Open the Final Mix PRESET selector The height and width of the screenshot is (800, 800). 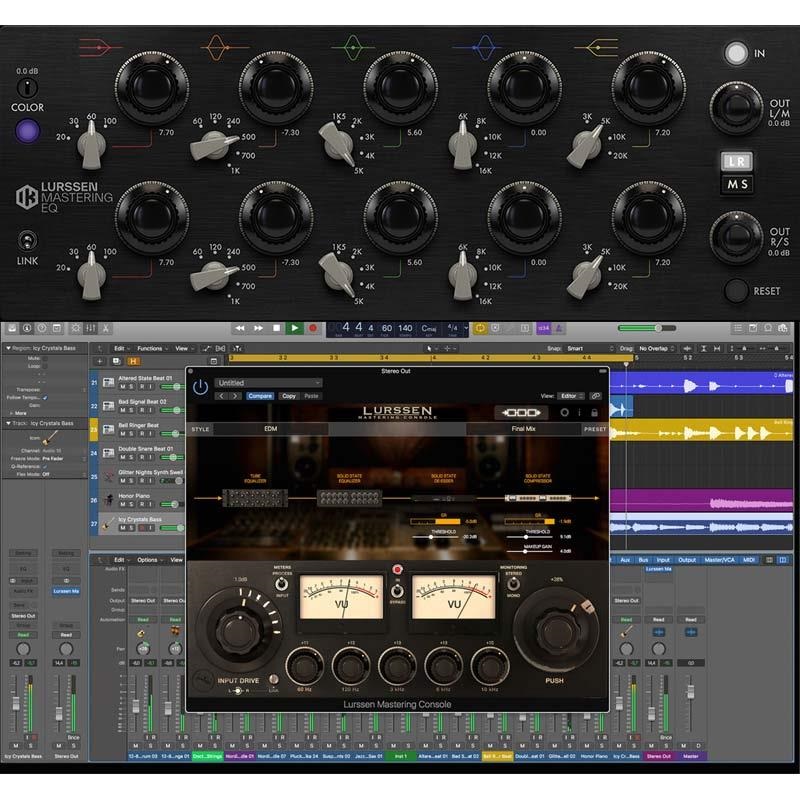523,429
